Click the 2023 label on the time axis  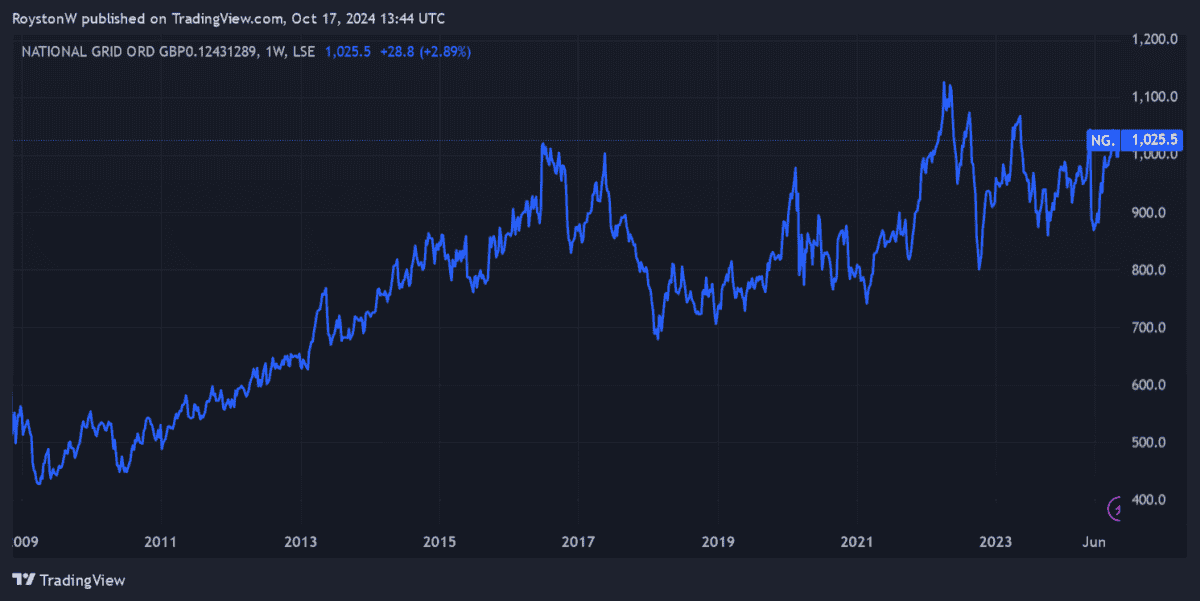996,543
